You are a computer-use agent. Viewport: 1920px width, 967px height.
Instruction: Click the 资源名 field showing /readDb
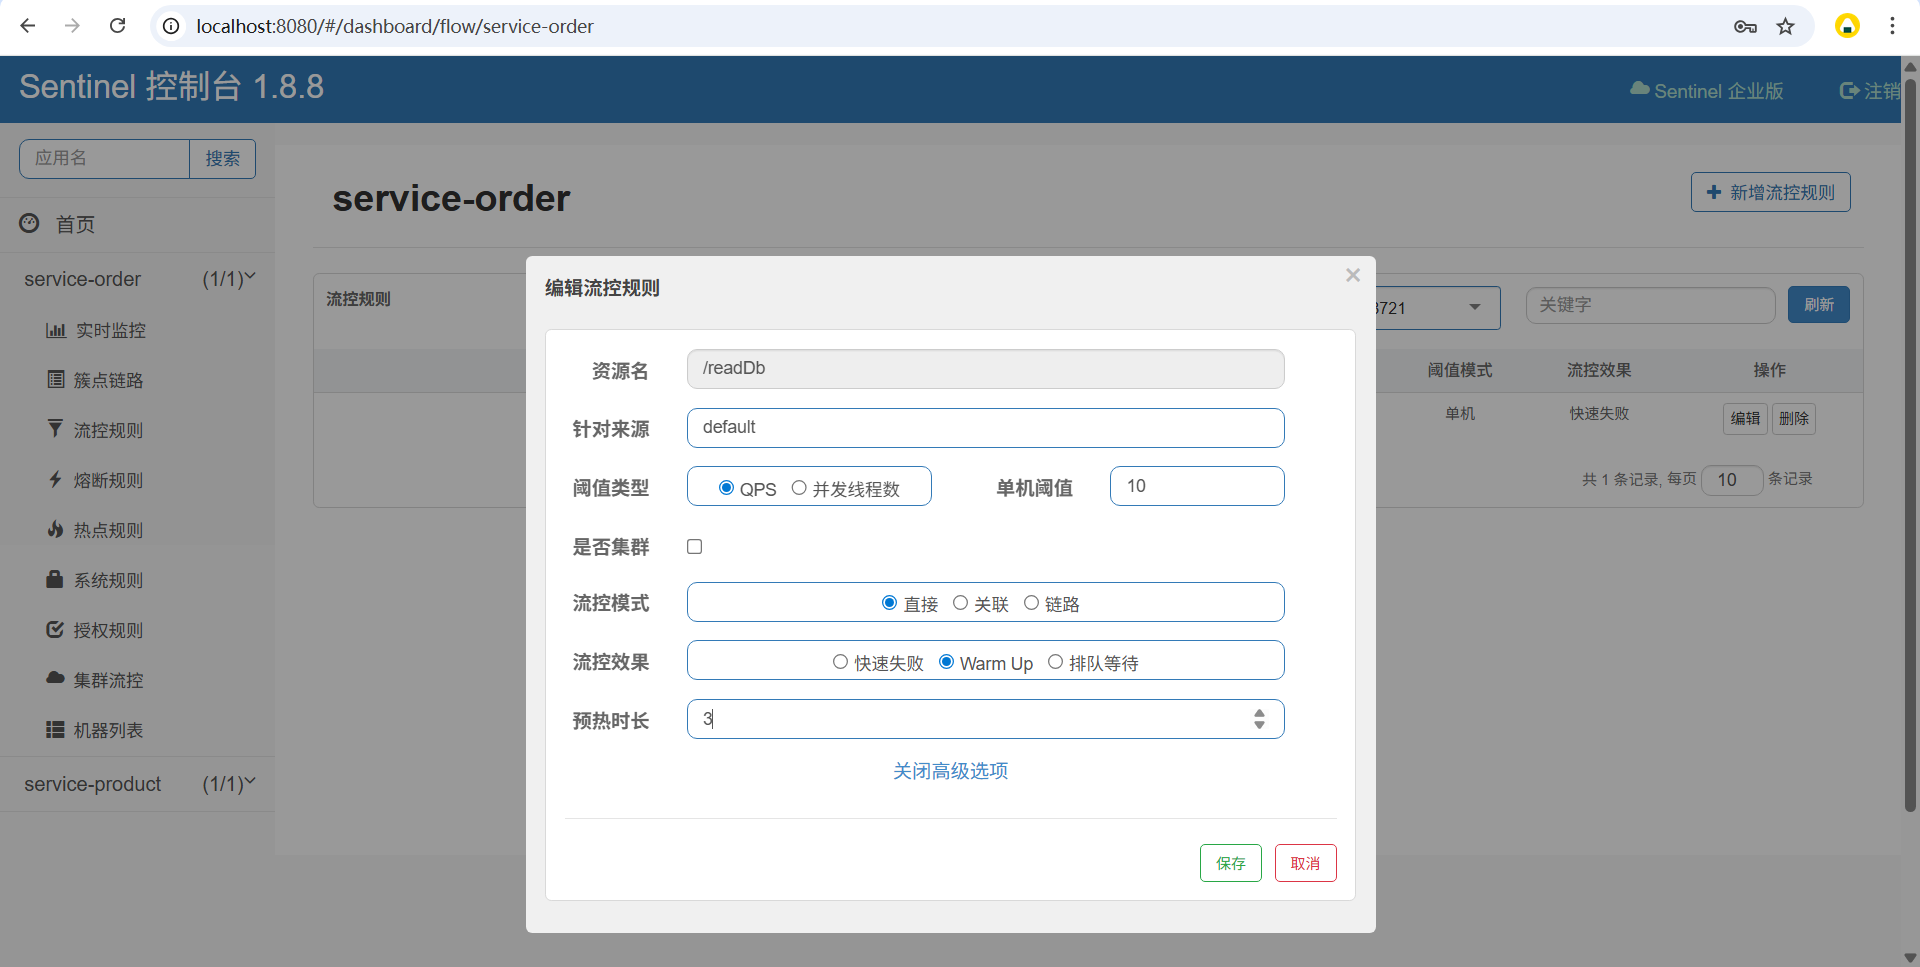[986, 369]
